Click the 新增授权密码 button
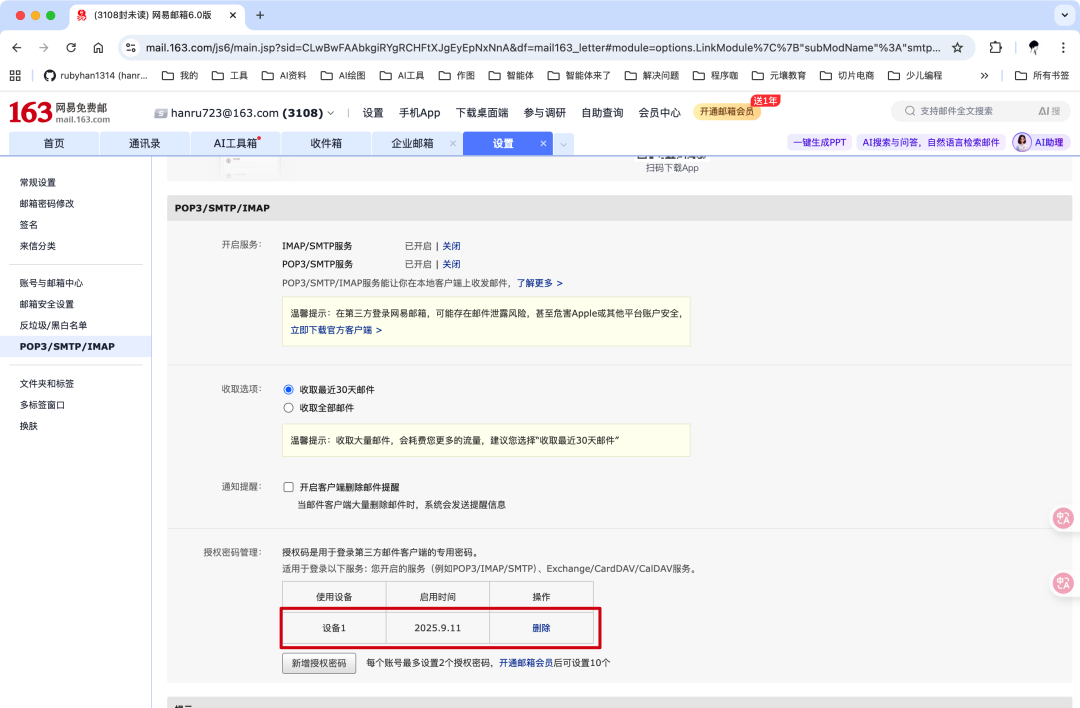The image size is (1080, 708). (x=318, y=662)
